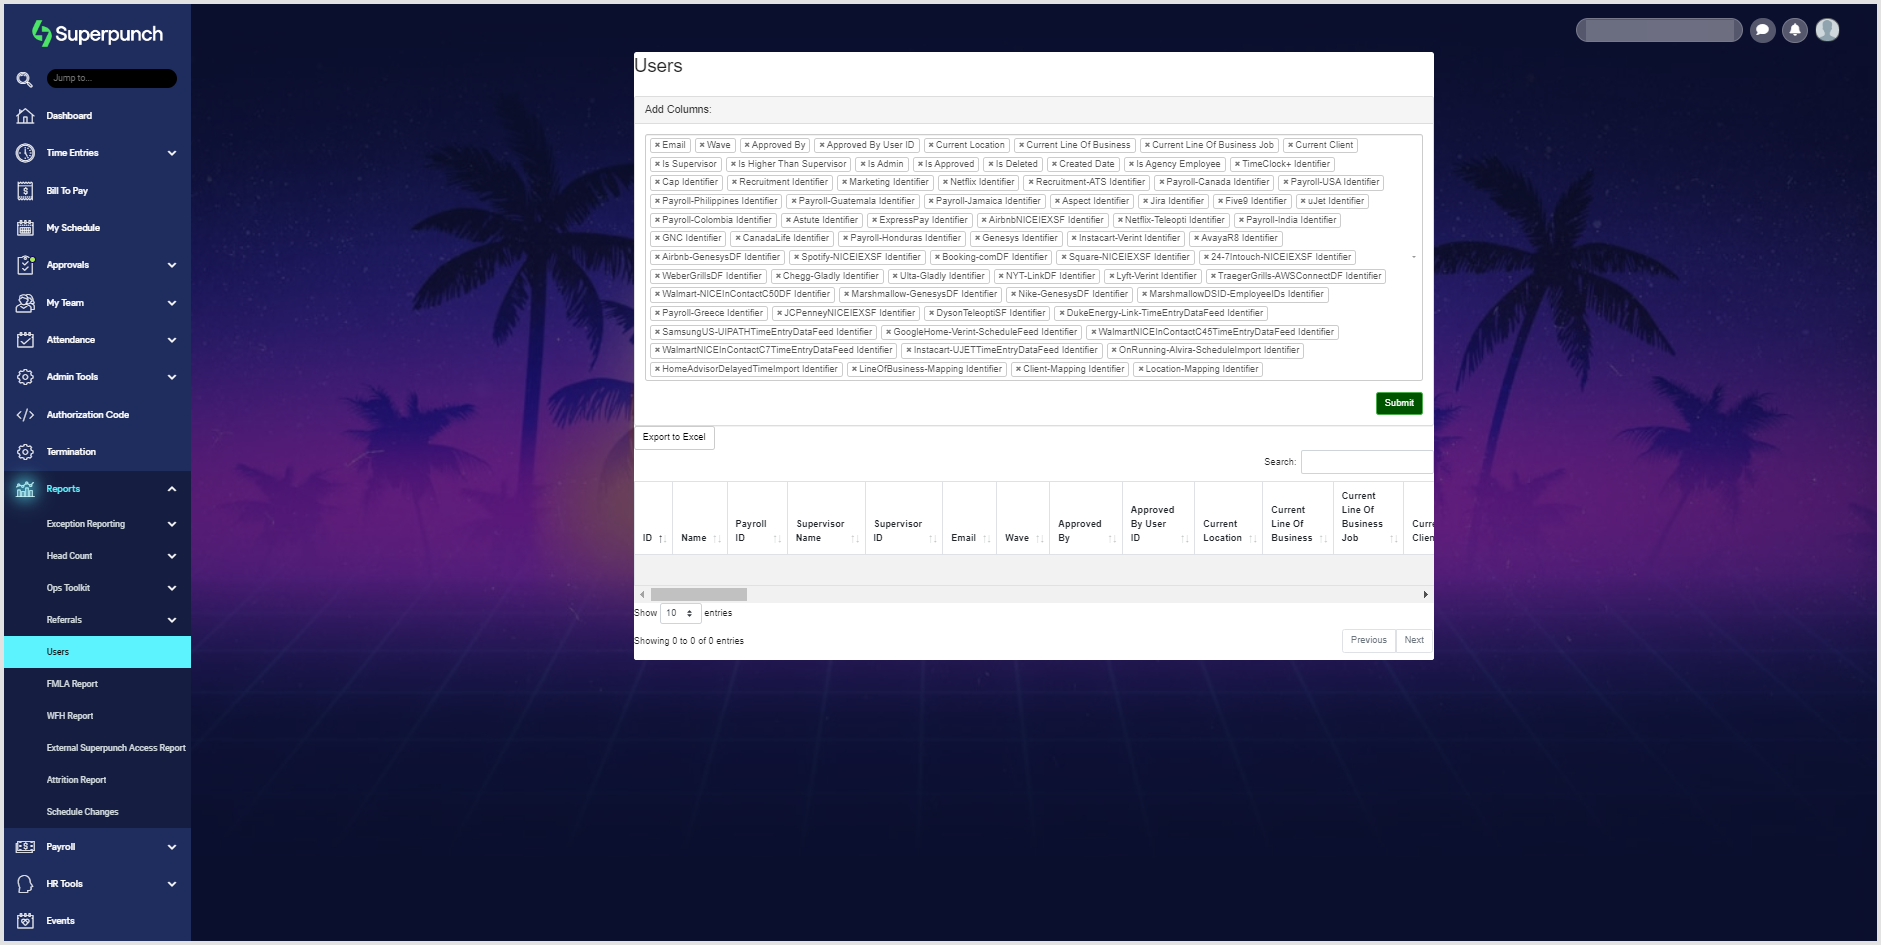
Task: Open the user profile avatar
Action: click(1827, 31)
